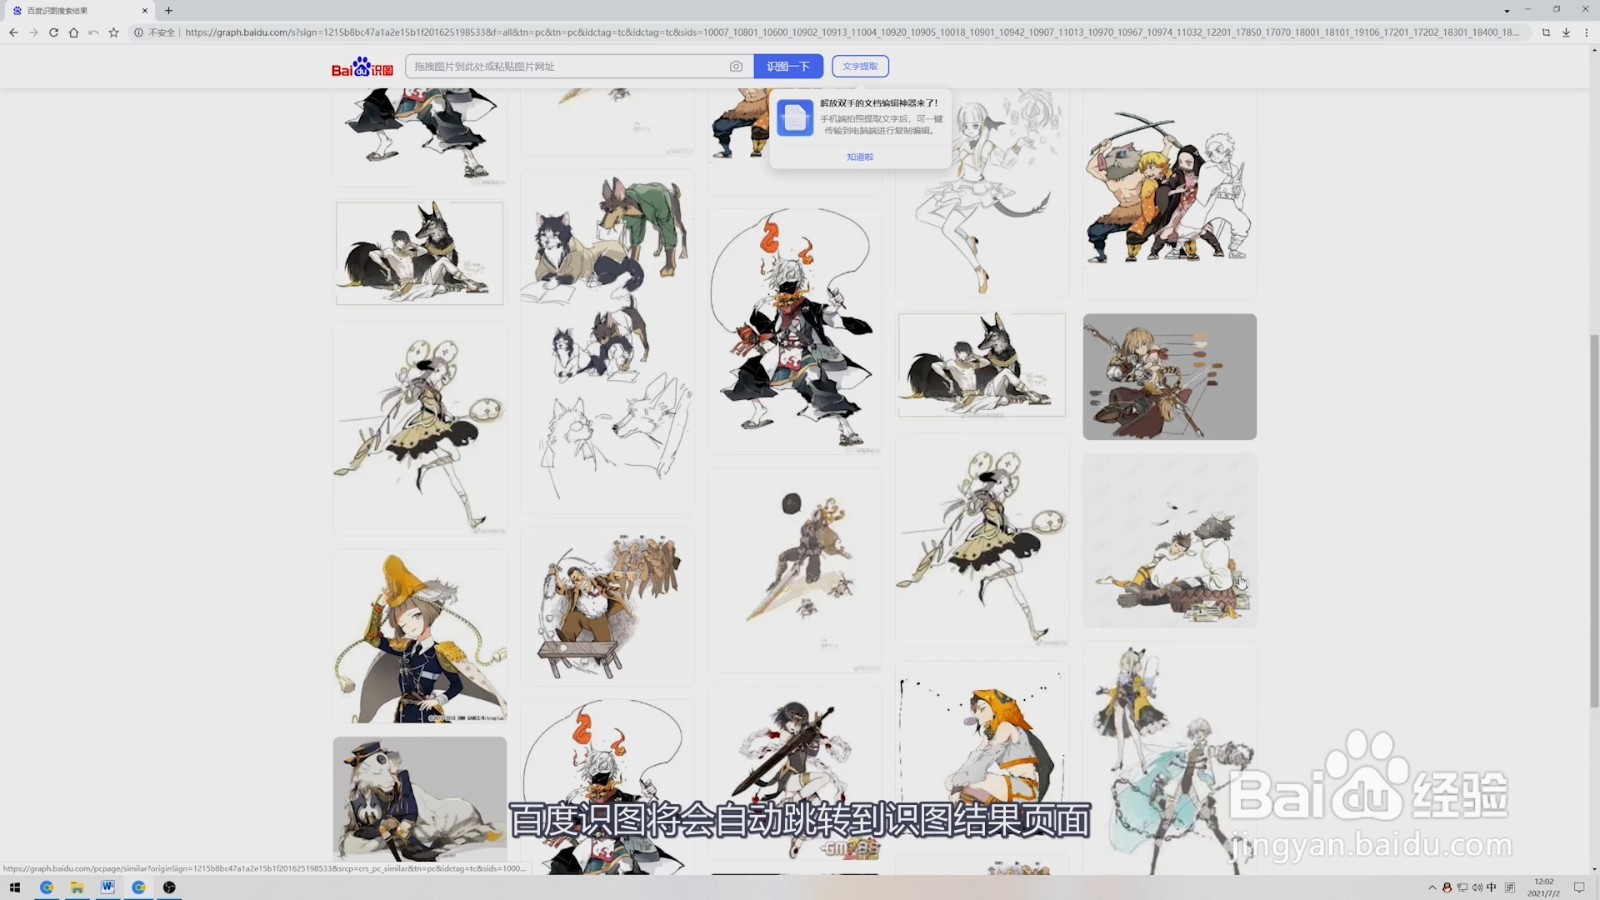The width and height of the screenshot is (1600, 900).
Task: Open the red-horned masked warrior thumbnail
Action: (x=795, y=331)
